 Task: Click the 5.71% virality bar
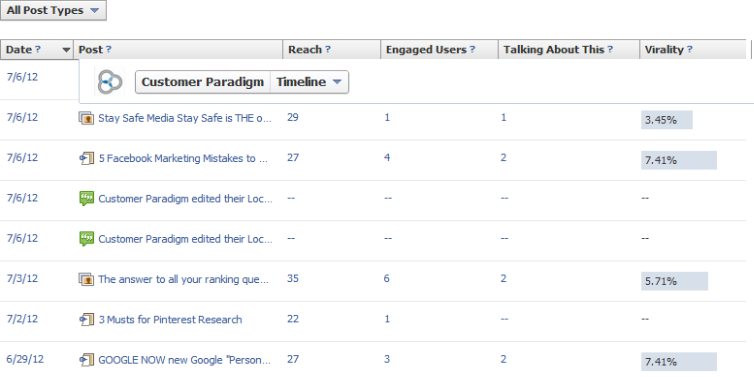674,282
